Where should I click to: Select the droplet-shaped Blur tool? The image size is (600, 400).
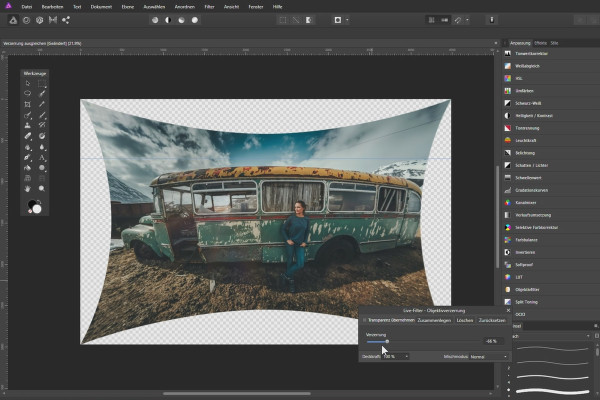pos(42,147)
